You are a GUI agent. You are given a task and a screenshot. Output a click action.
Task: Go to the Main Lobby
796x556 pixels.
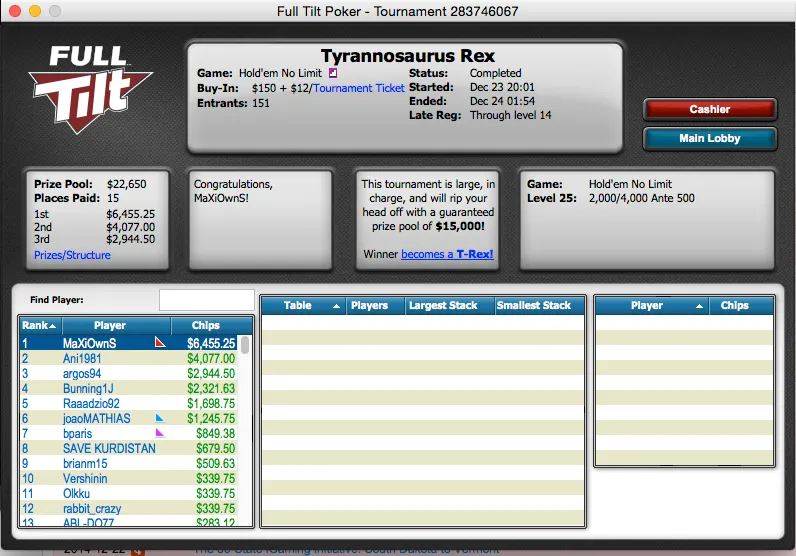(709, 138)
